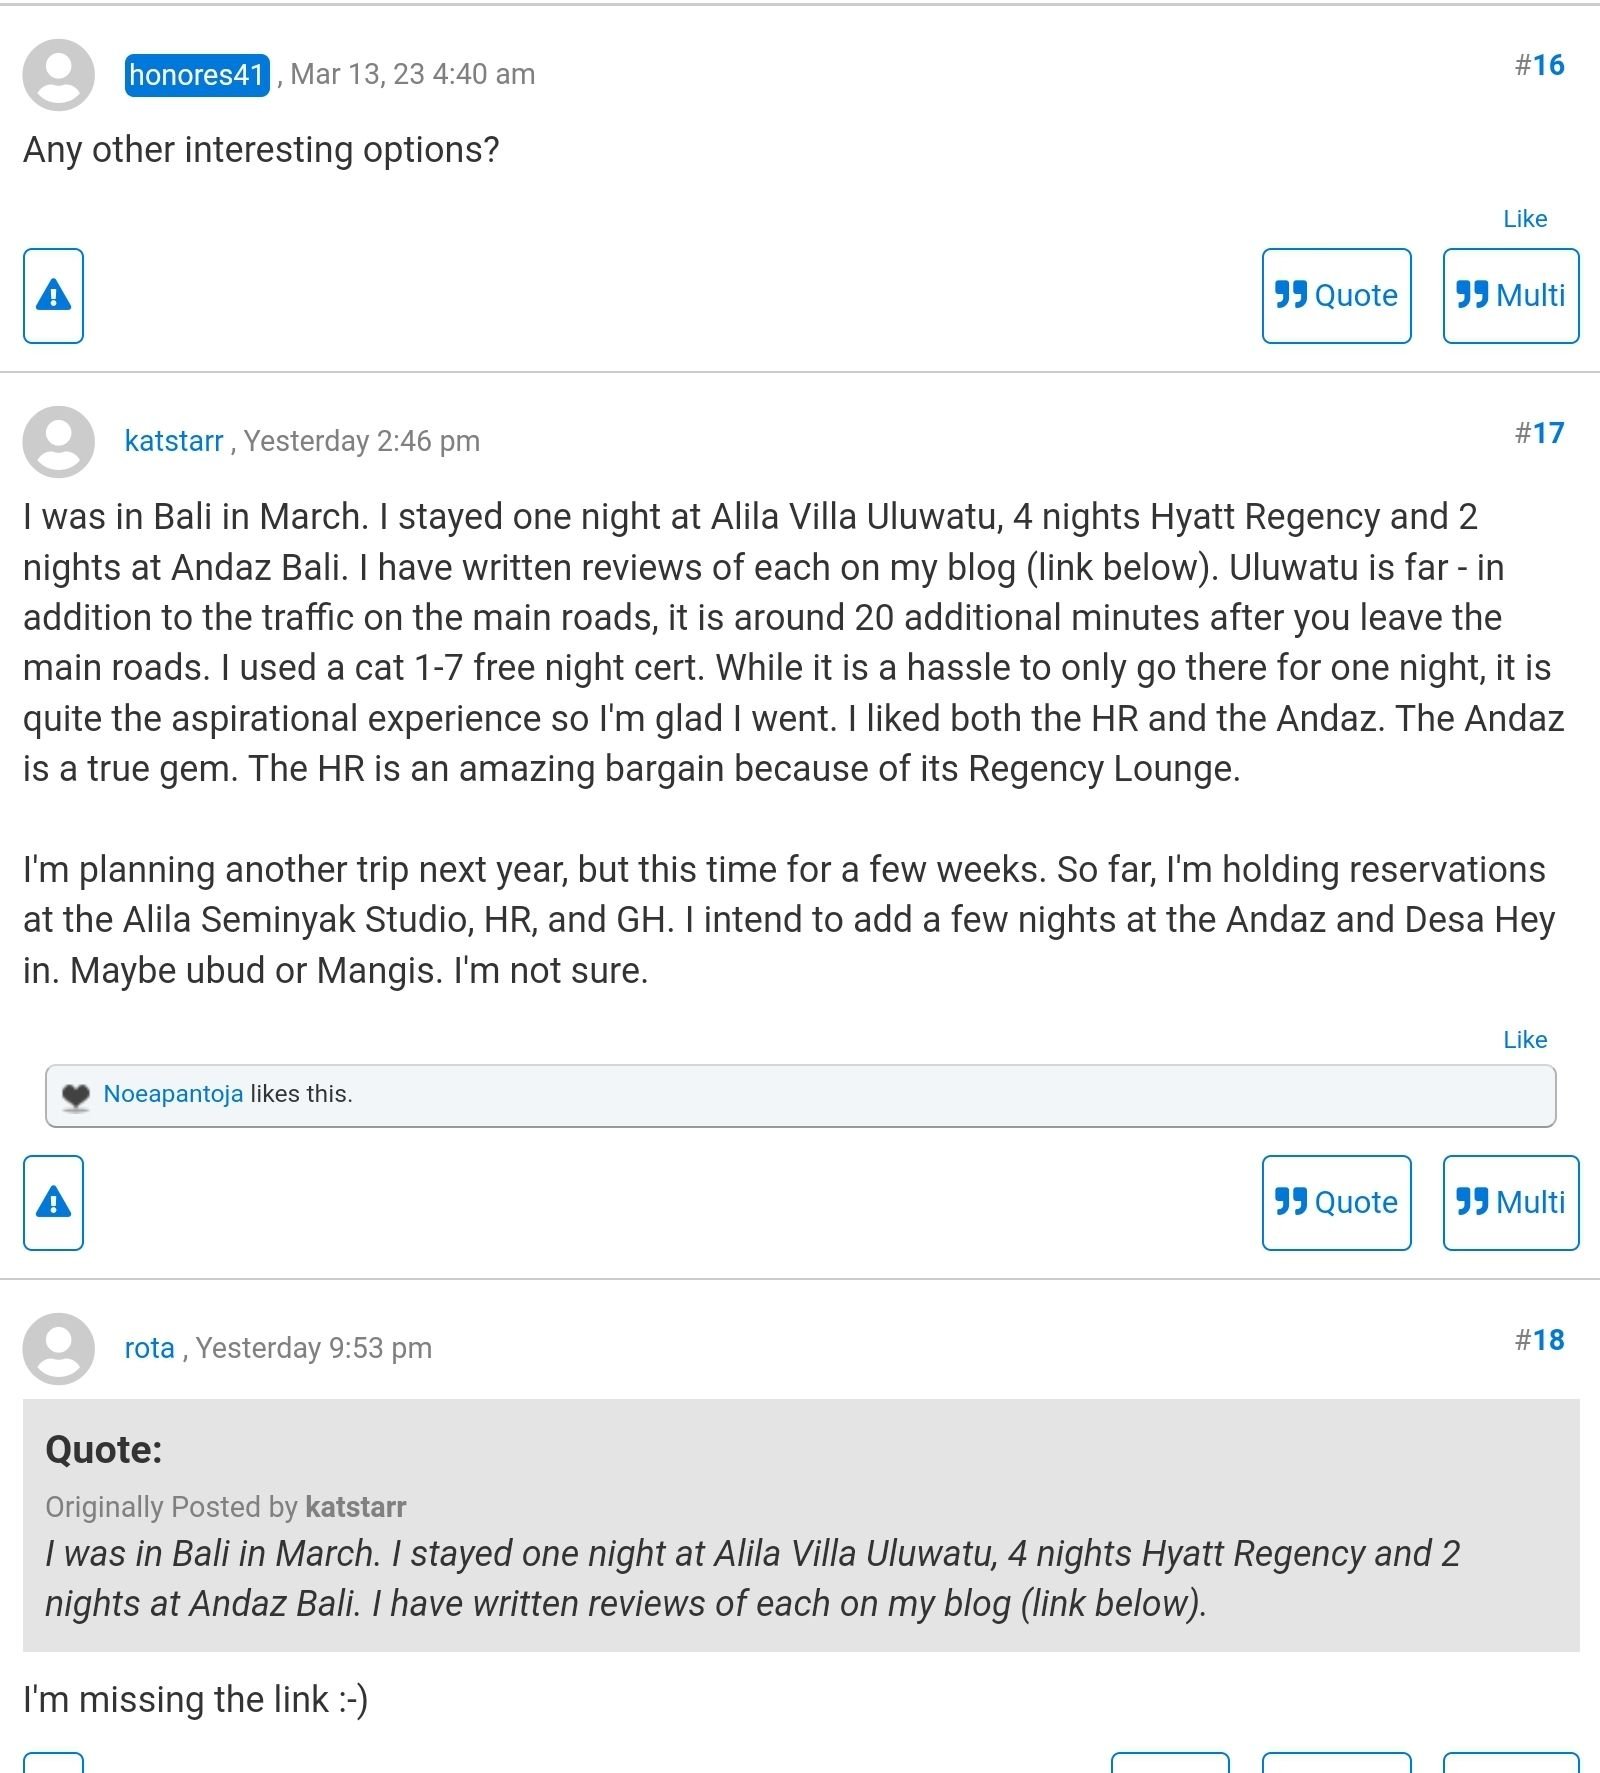The height and width of the screenshot is (1773, 1600).
Task: Quote honores41's post #16
Action: point(1336,296)
